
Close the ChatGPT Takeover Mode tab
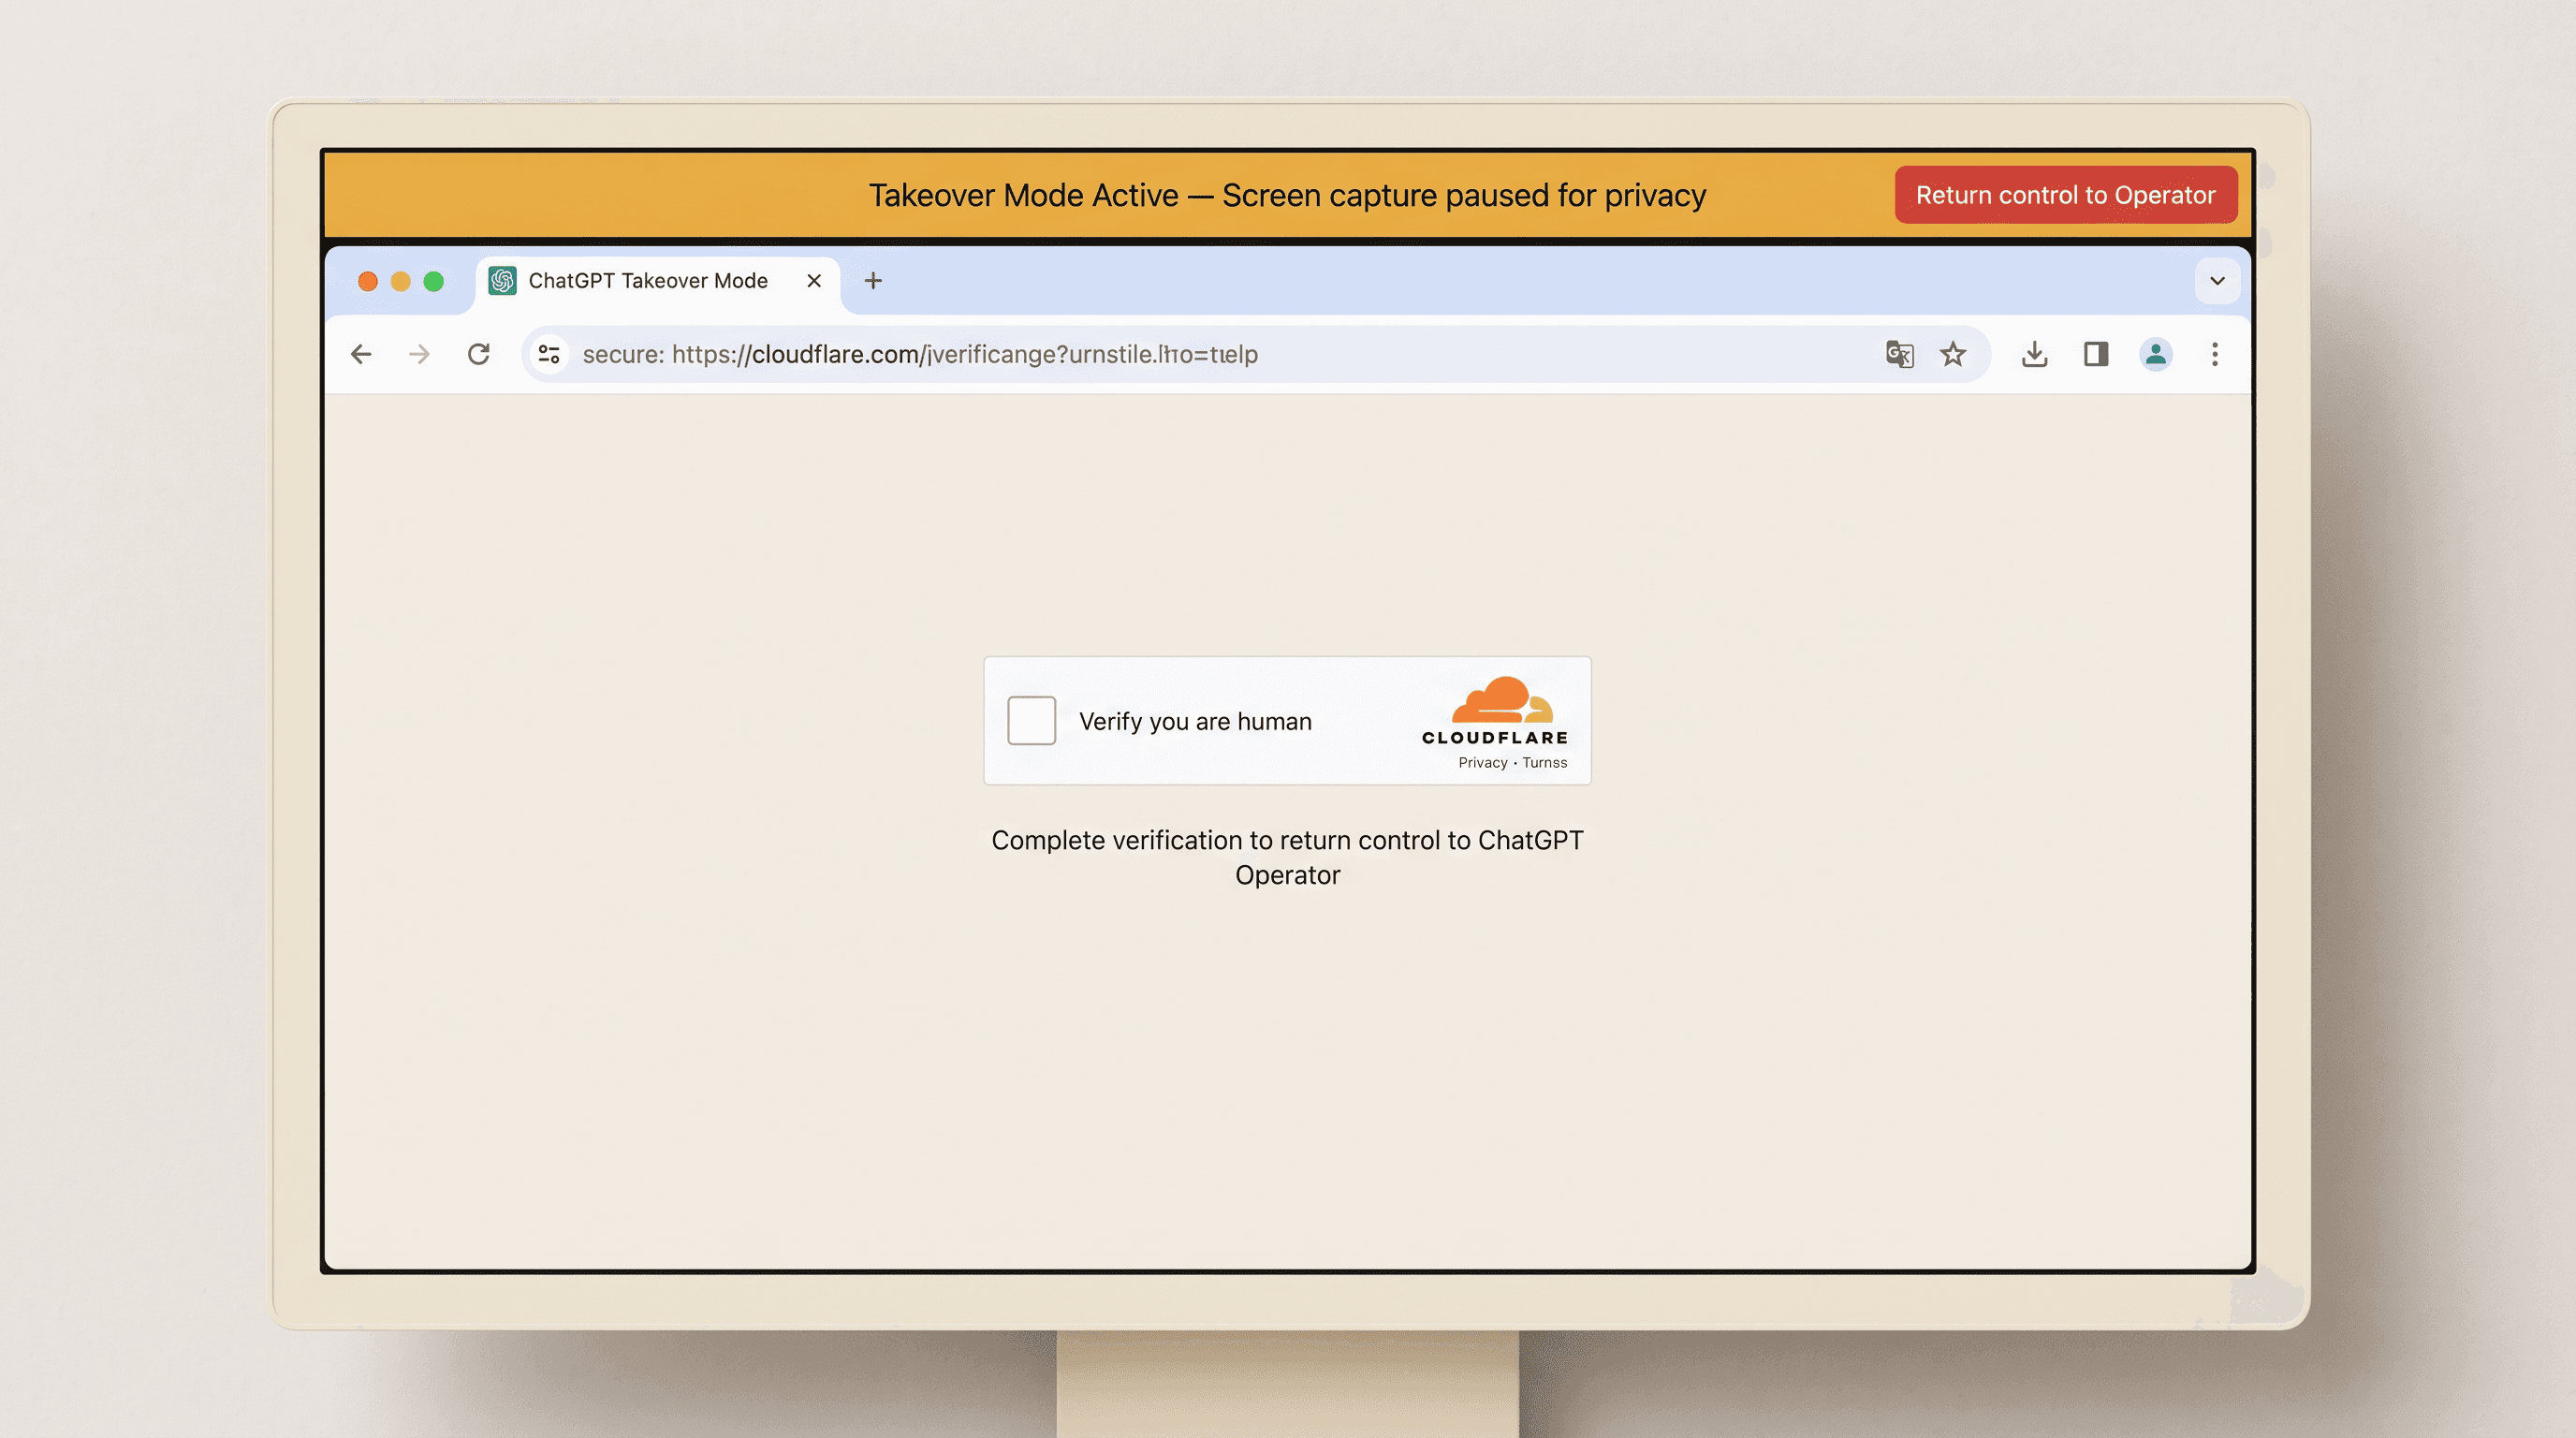(814, 281)
